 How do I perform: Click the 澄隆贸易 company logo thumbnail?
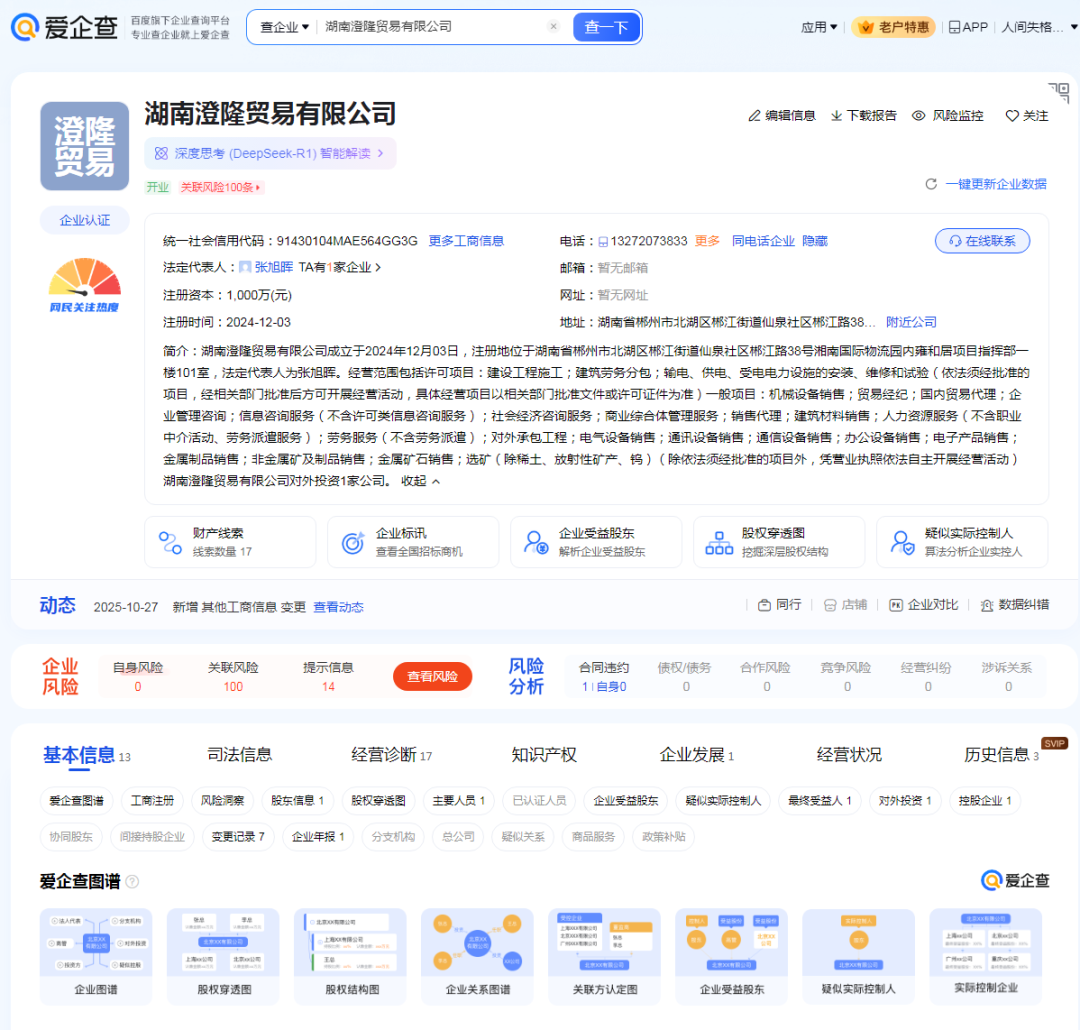click(x=85, y=146)
